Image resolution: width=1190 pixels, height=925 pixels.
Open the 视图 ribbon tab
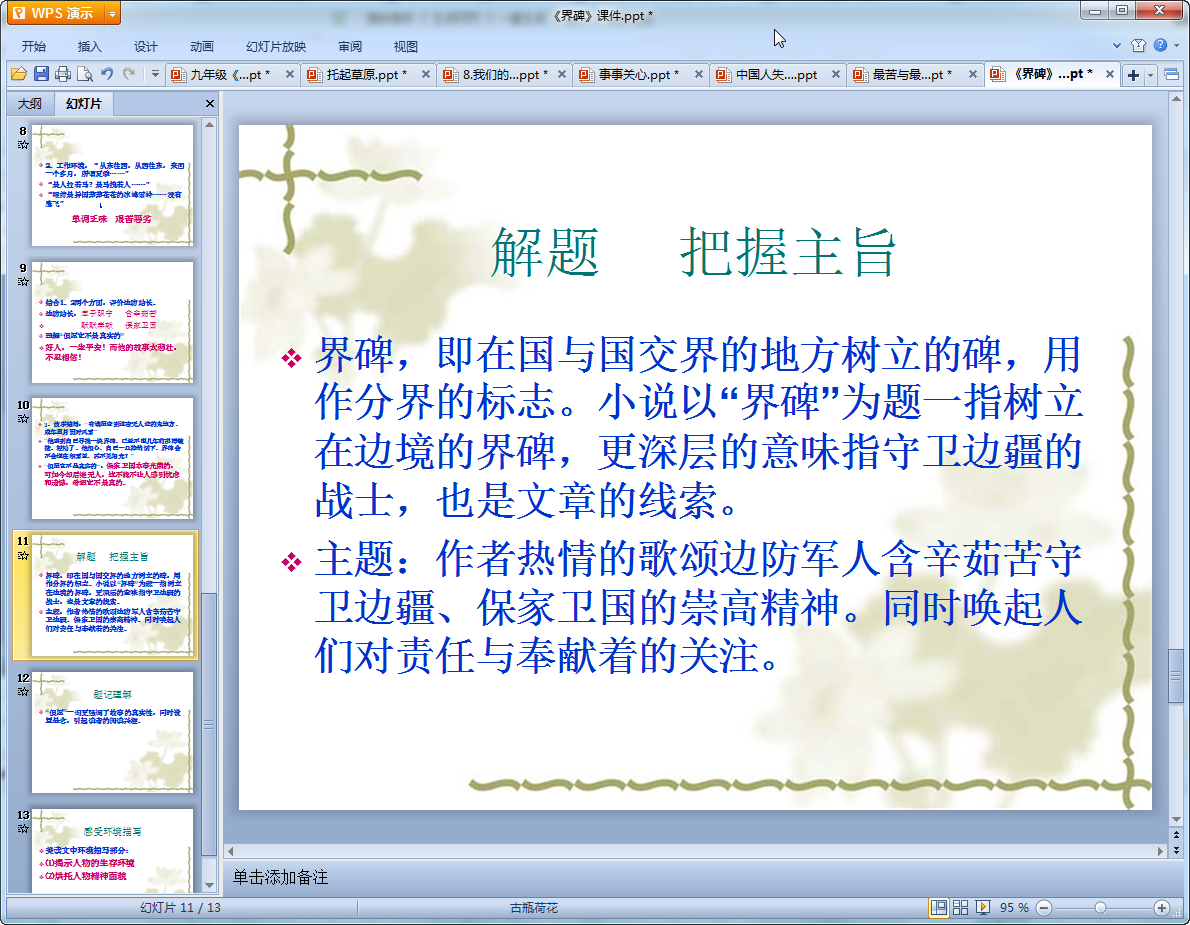(x=406, y=46)
